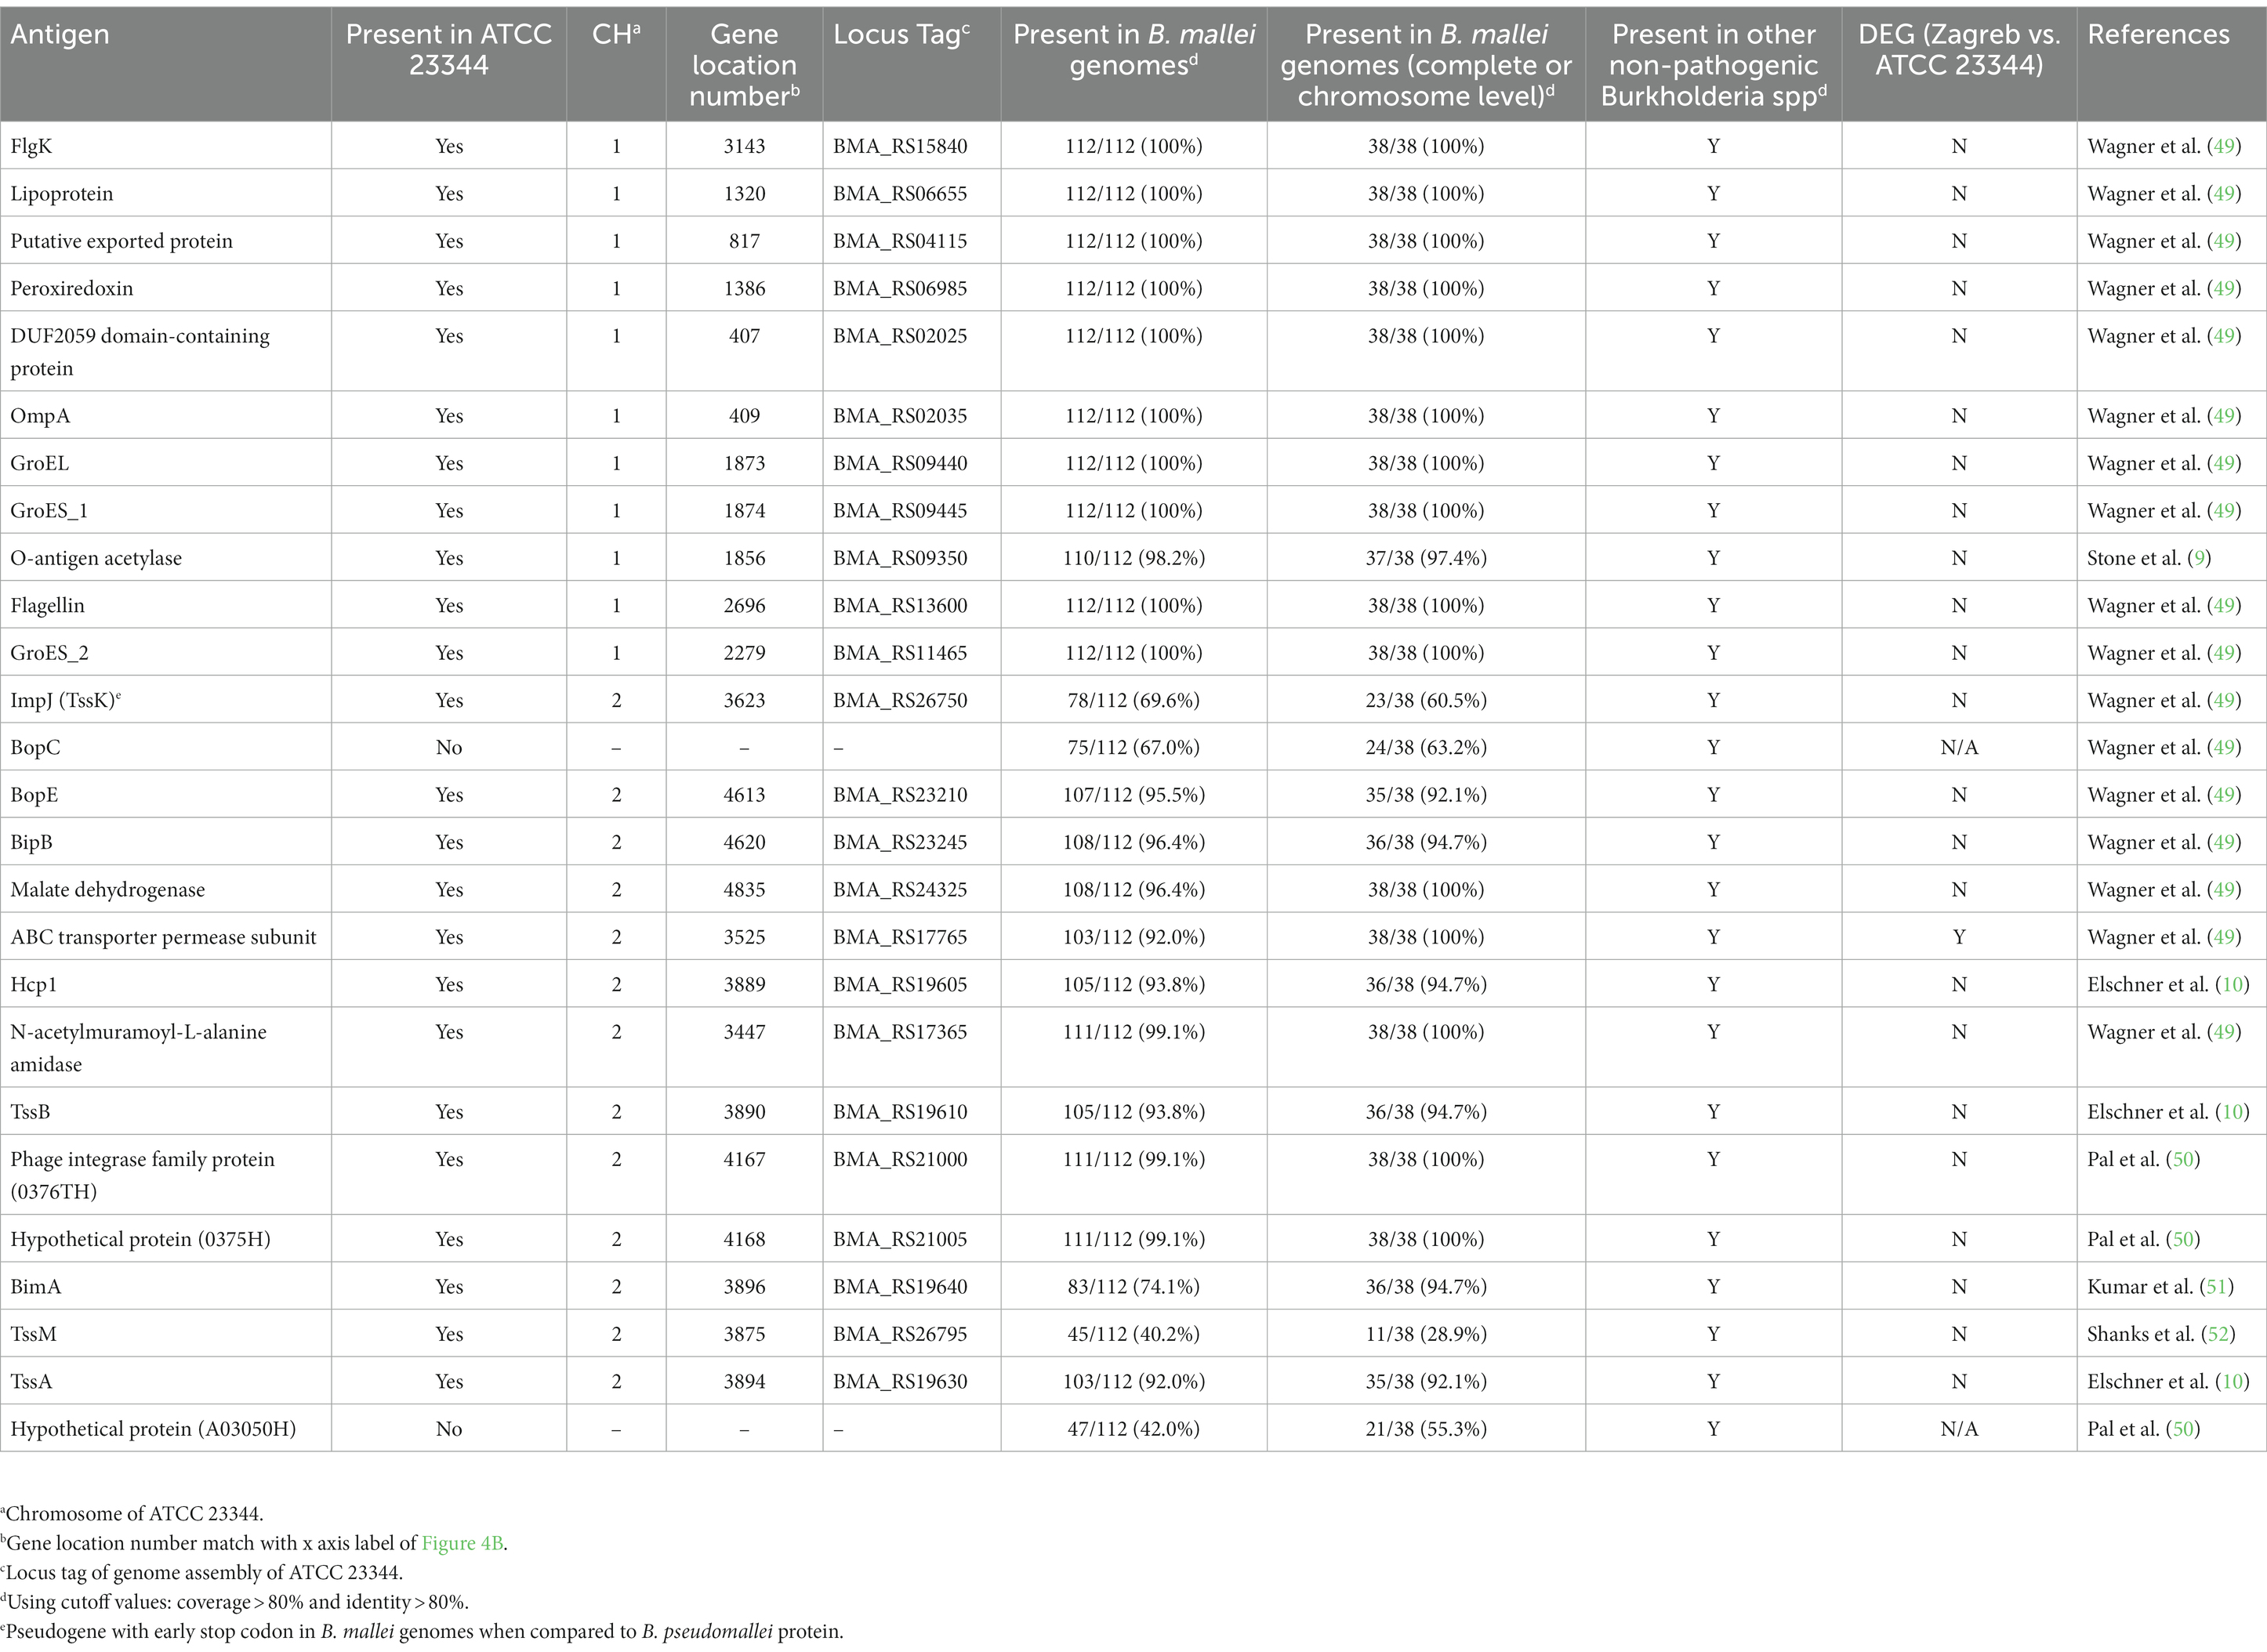Click the value 47/112 (42.0%)
2267x1652 pixels.
pos(1134,1429)
